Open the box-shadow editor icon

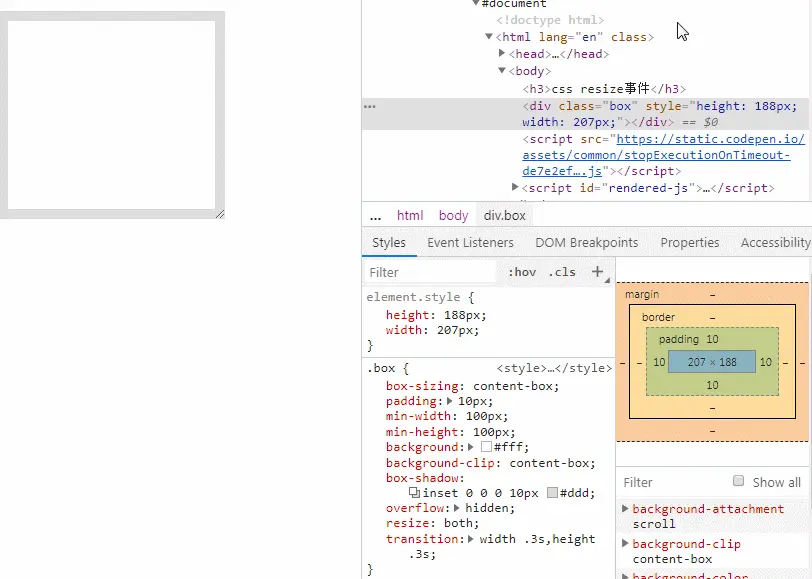[414, 492]
